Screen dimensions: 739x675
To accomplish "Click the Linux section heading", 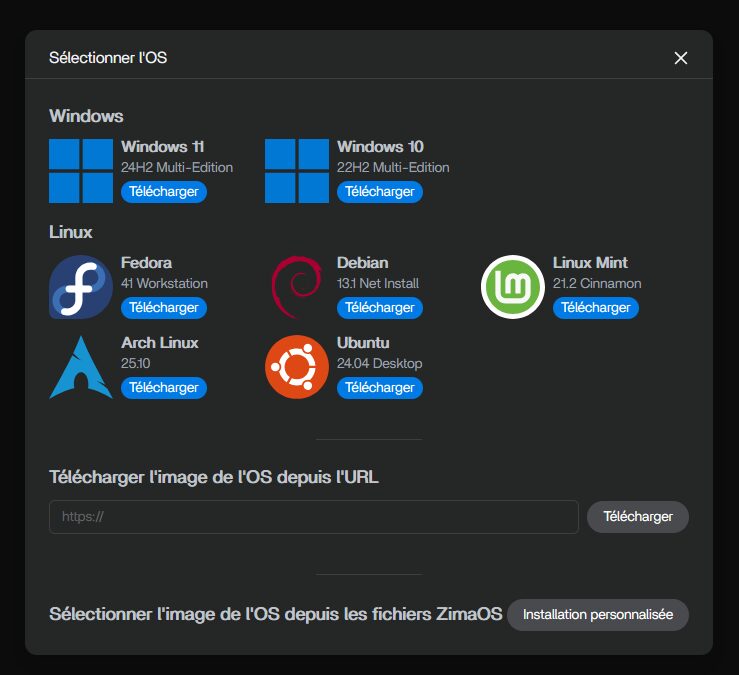I will (71, 232).
